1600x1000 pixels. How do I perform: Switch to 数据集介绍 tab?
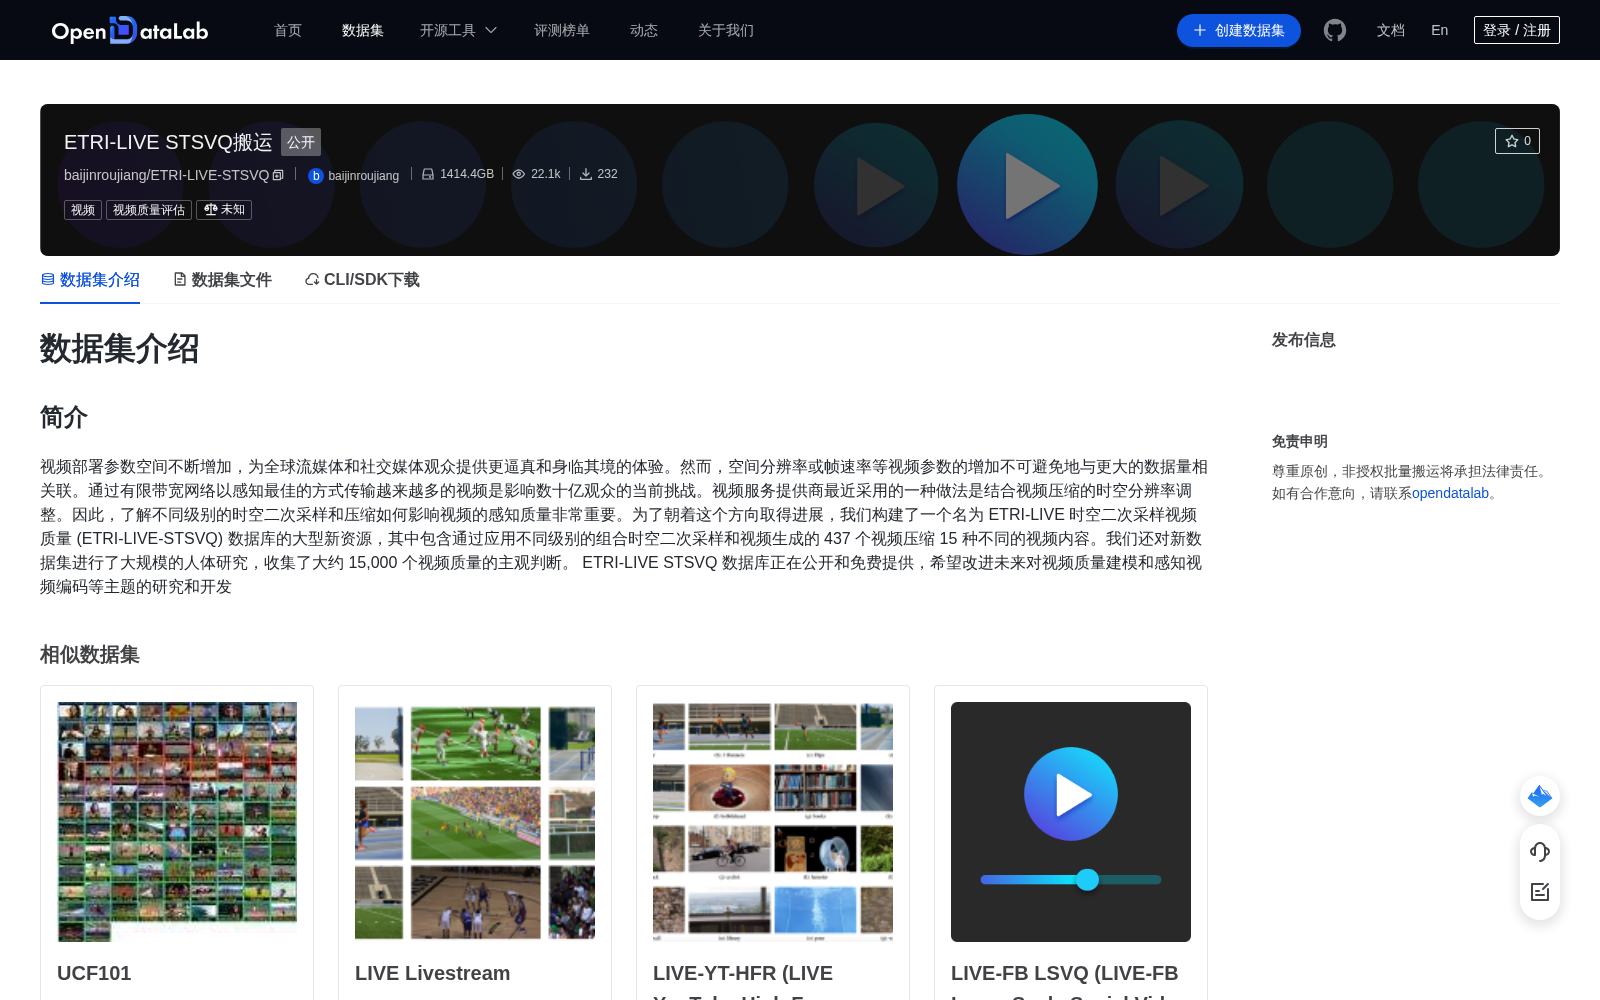(x=90, y=280)
